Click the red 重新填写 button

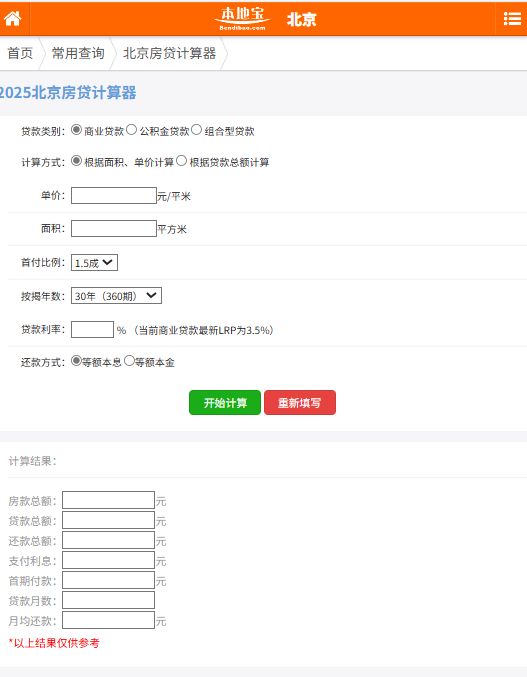(x=300, y=402)
